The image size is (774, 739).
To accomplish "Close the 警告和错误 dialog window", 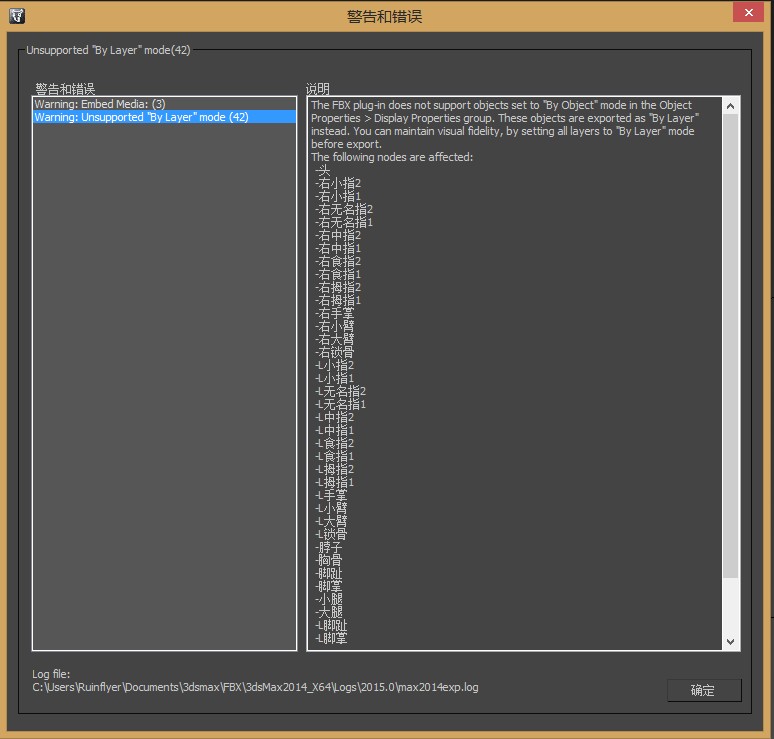I will tap(748, 12).
